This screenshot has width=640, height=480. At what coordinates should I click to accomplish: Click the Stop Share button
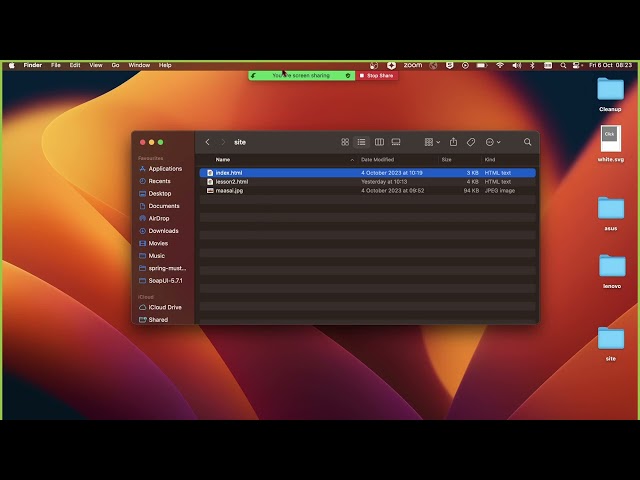(376, 76)
